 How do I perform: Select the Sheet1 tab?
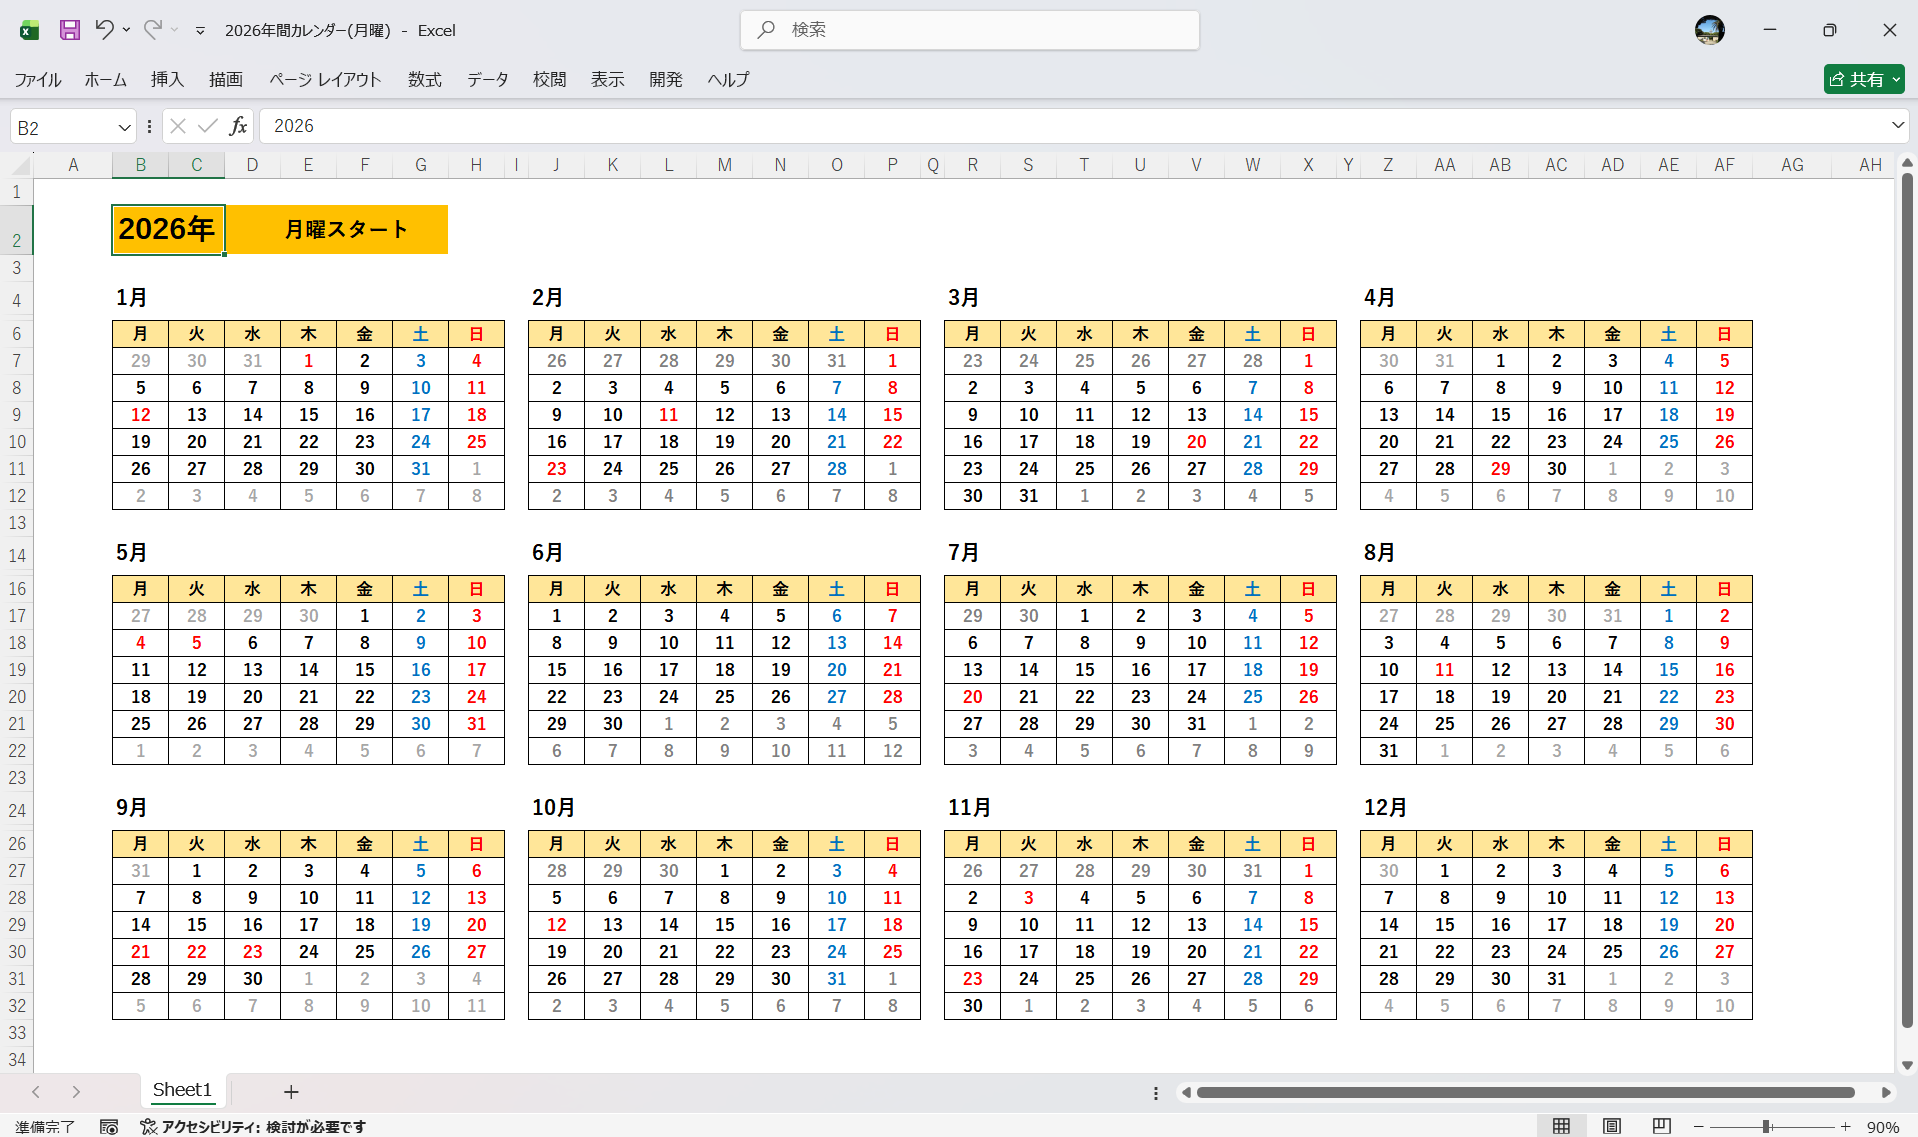182,1090
